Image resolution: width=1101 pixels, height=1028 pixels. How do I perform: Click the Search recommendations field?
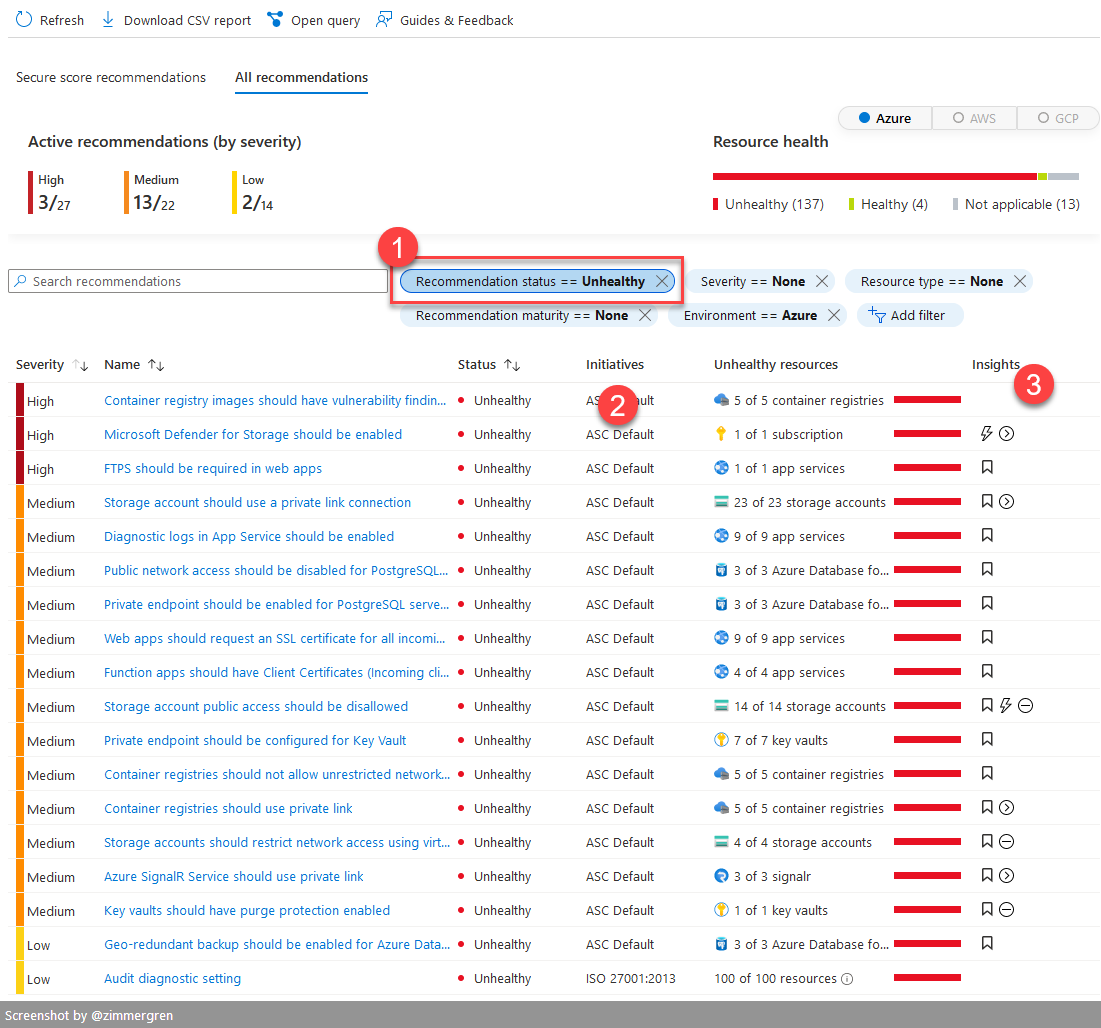(x=197, y=281)
